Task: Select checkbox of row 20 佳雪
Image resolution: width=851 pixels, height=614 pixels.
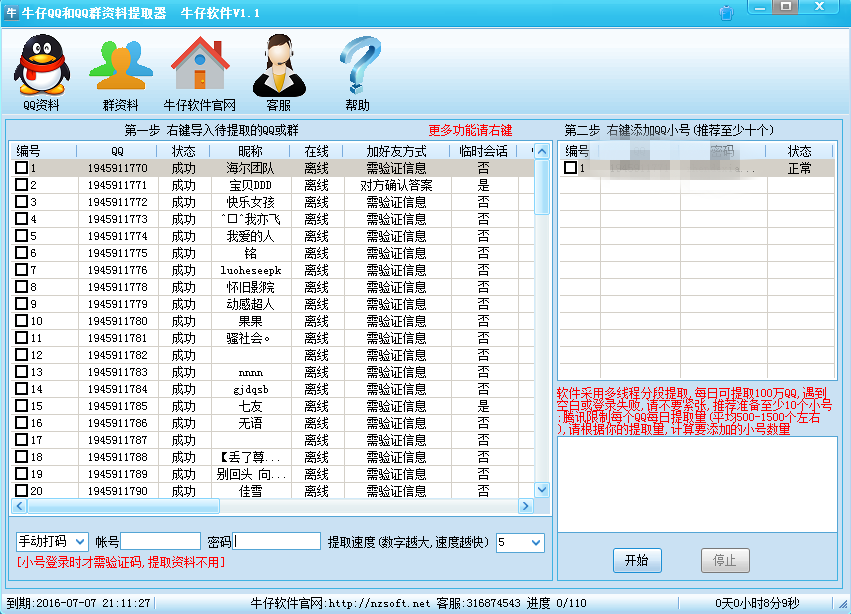Action: pyautogui.click(x=21, y=491)
